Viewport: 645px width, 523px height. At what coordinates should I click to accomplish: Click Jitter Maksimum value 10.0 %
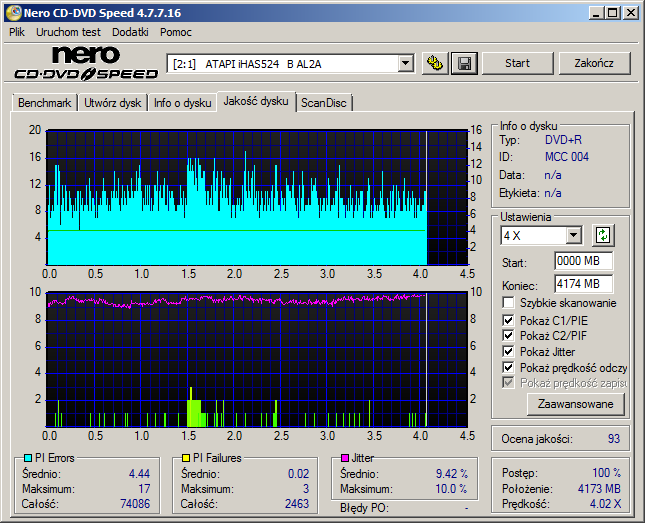point(451,489)
